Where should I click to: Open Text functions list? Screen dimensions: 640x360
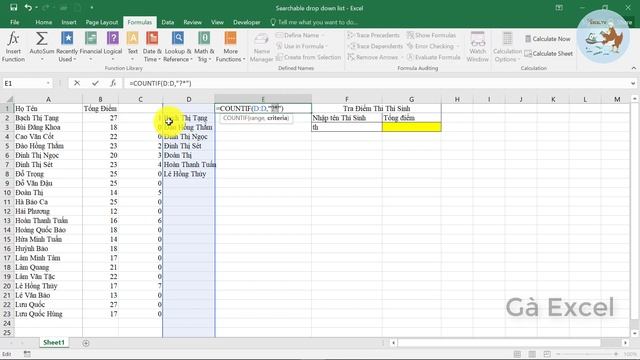click(133, 47)
